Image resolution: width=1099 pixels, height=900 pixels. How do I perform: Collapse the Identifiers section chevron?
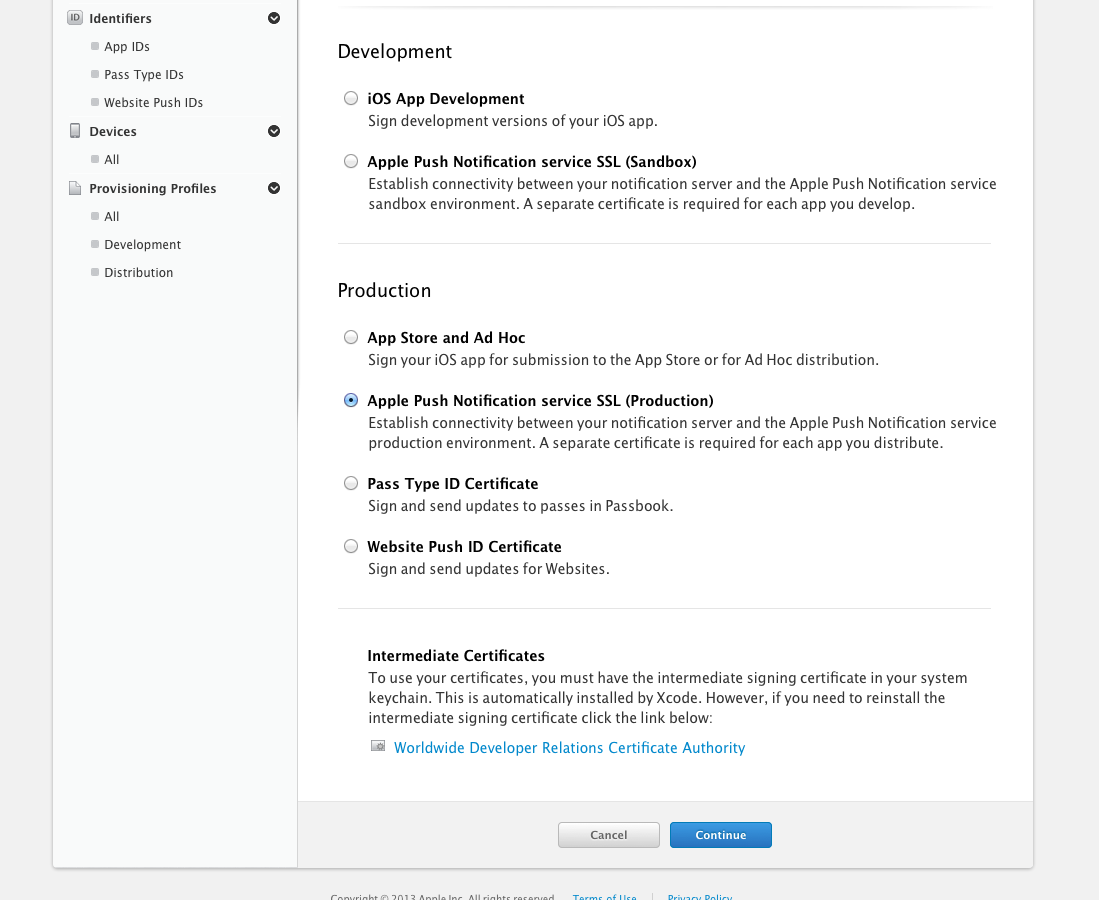[274, 18]
